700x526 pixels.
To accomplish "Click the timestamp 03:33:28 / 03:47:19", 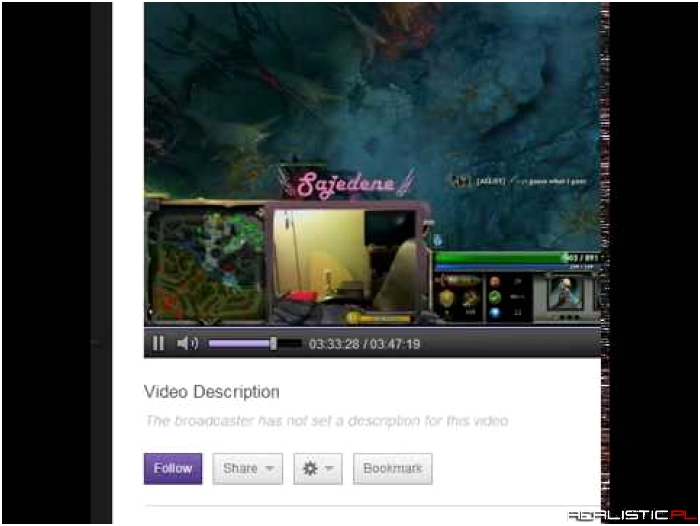I will [x=364, y=344].
